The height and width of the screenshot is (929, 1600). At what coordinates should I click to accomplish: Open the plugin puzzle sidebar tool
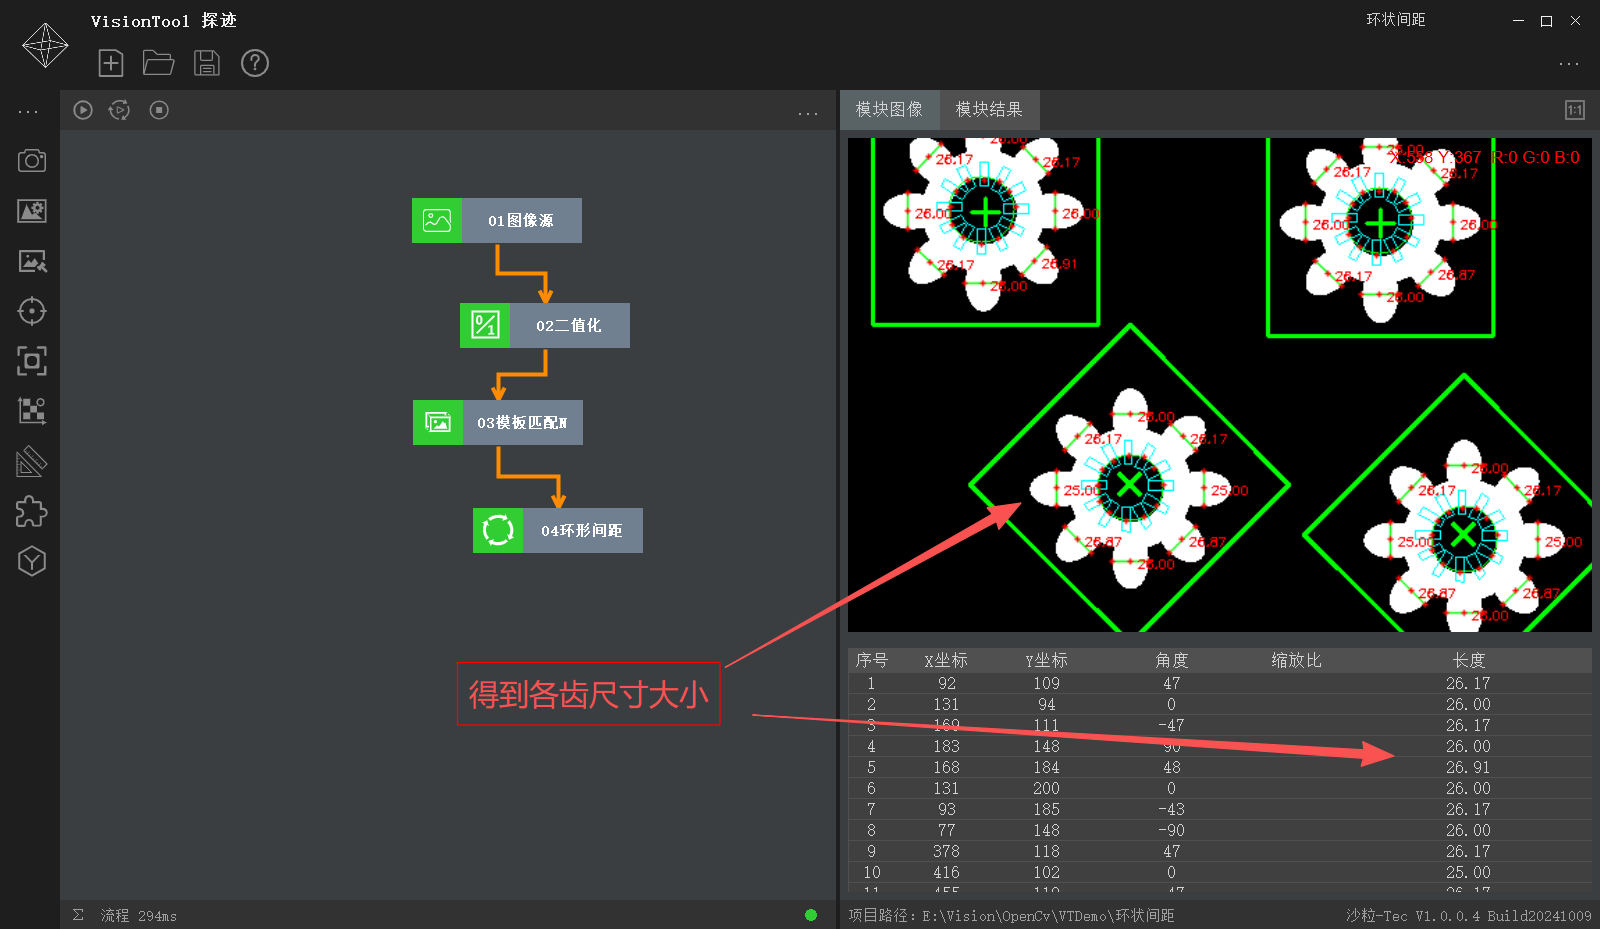pos(32,511)
